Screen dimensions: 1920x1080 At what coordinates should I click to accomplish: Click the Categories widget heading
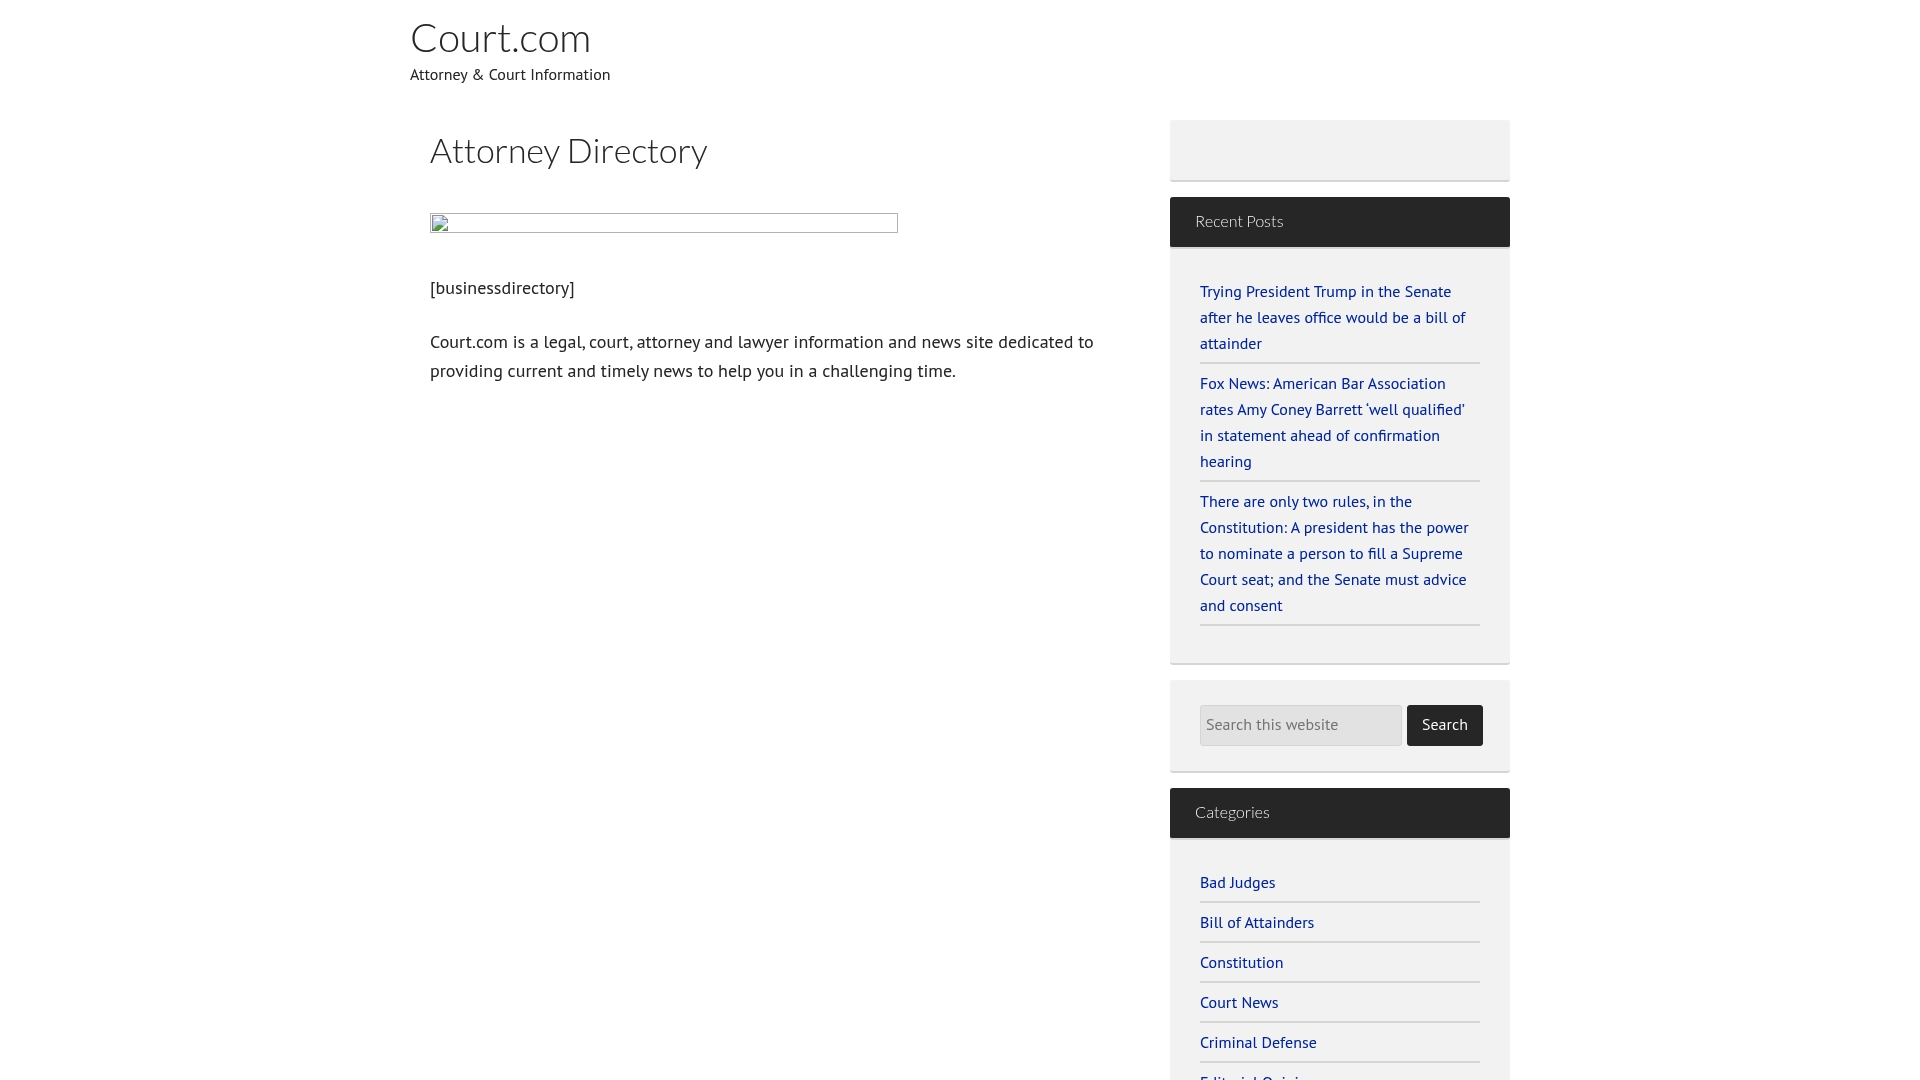click(x=1232, y=812)
